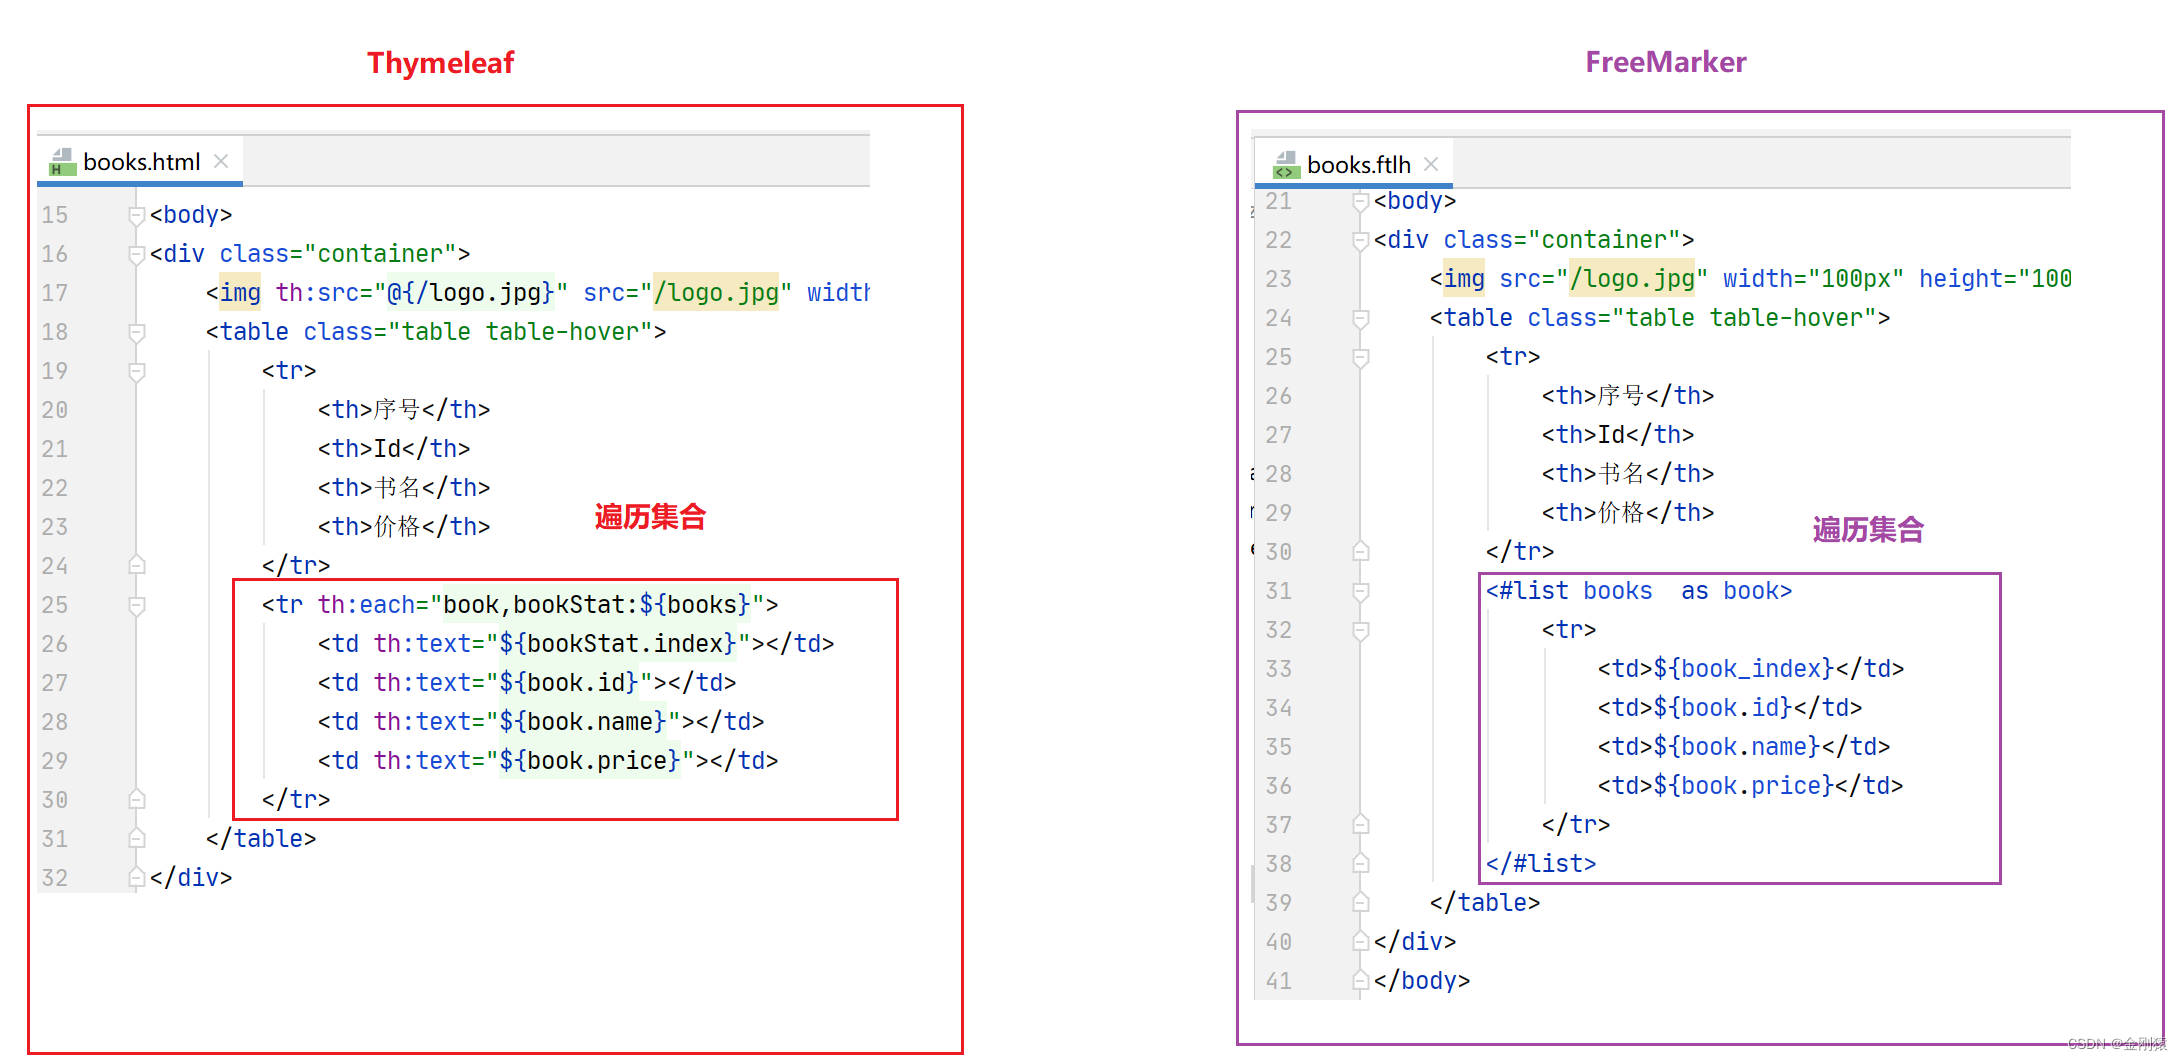
Task: Click the </#list> closing directive
Action: 1541,864
